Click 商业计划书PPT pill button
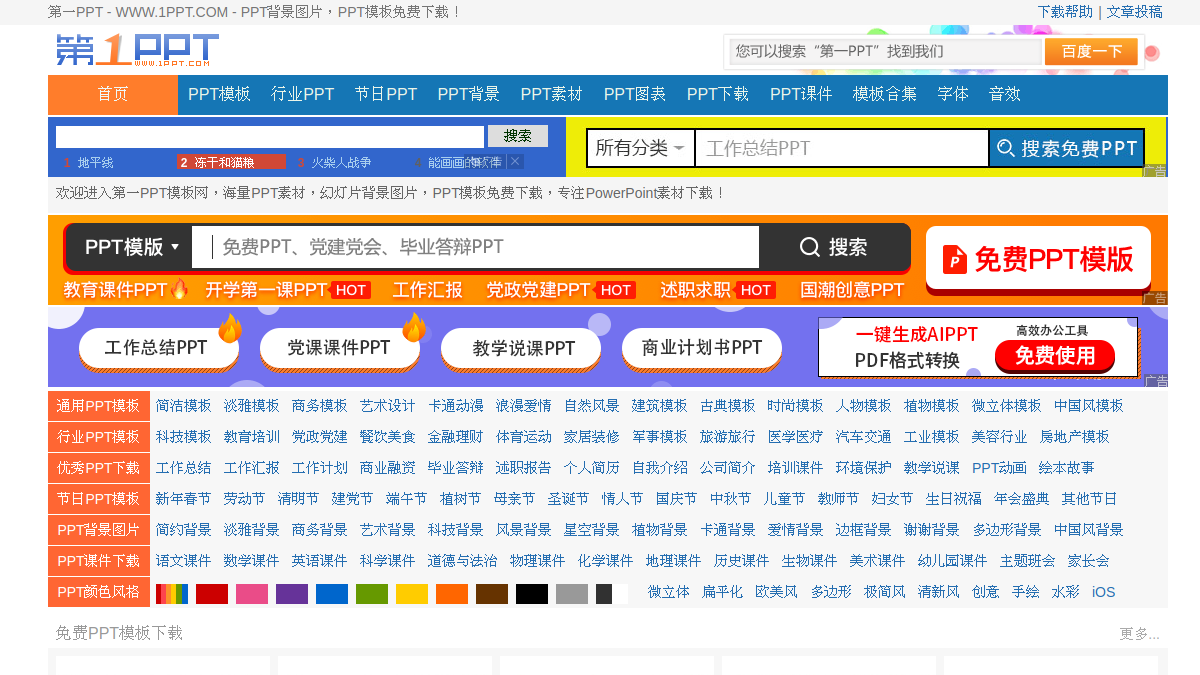 (702, 348)
